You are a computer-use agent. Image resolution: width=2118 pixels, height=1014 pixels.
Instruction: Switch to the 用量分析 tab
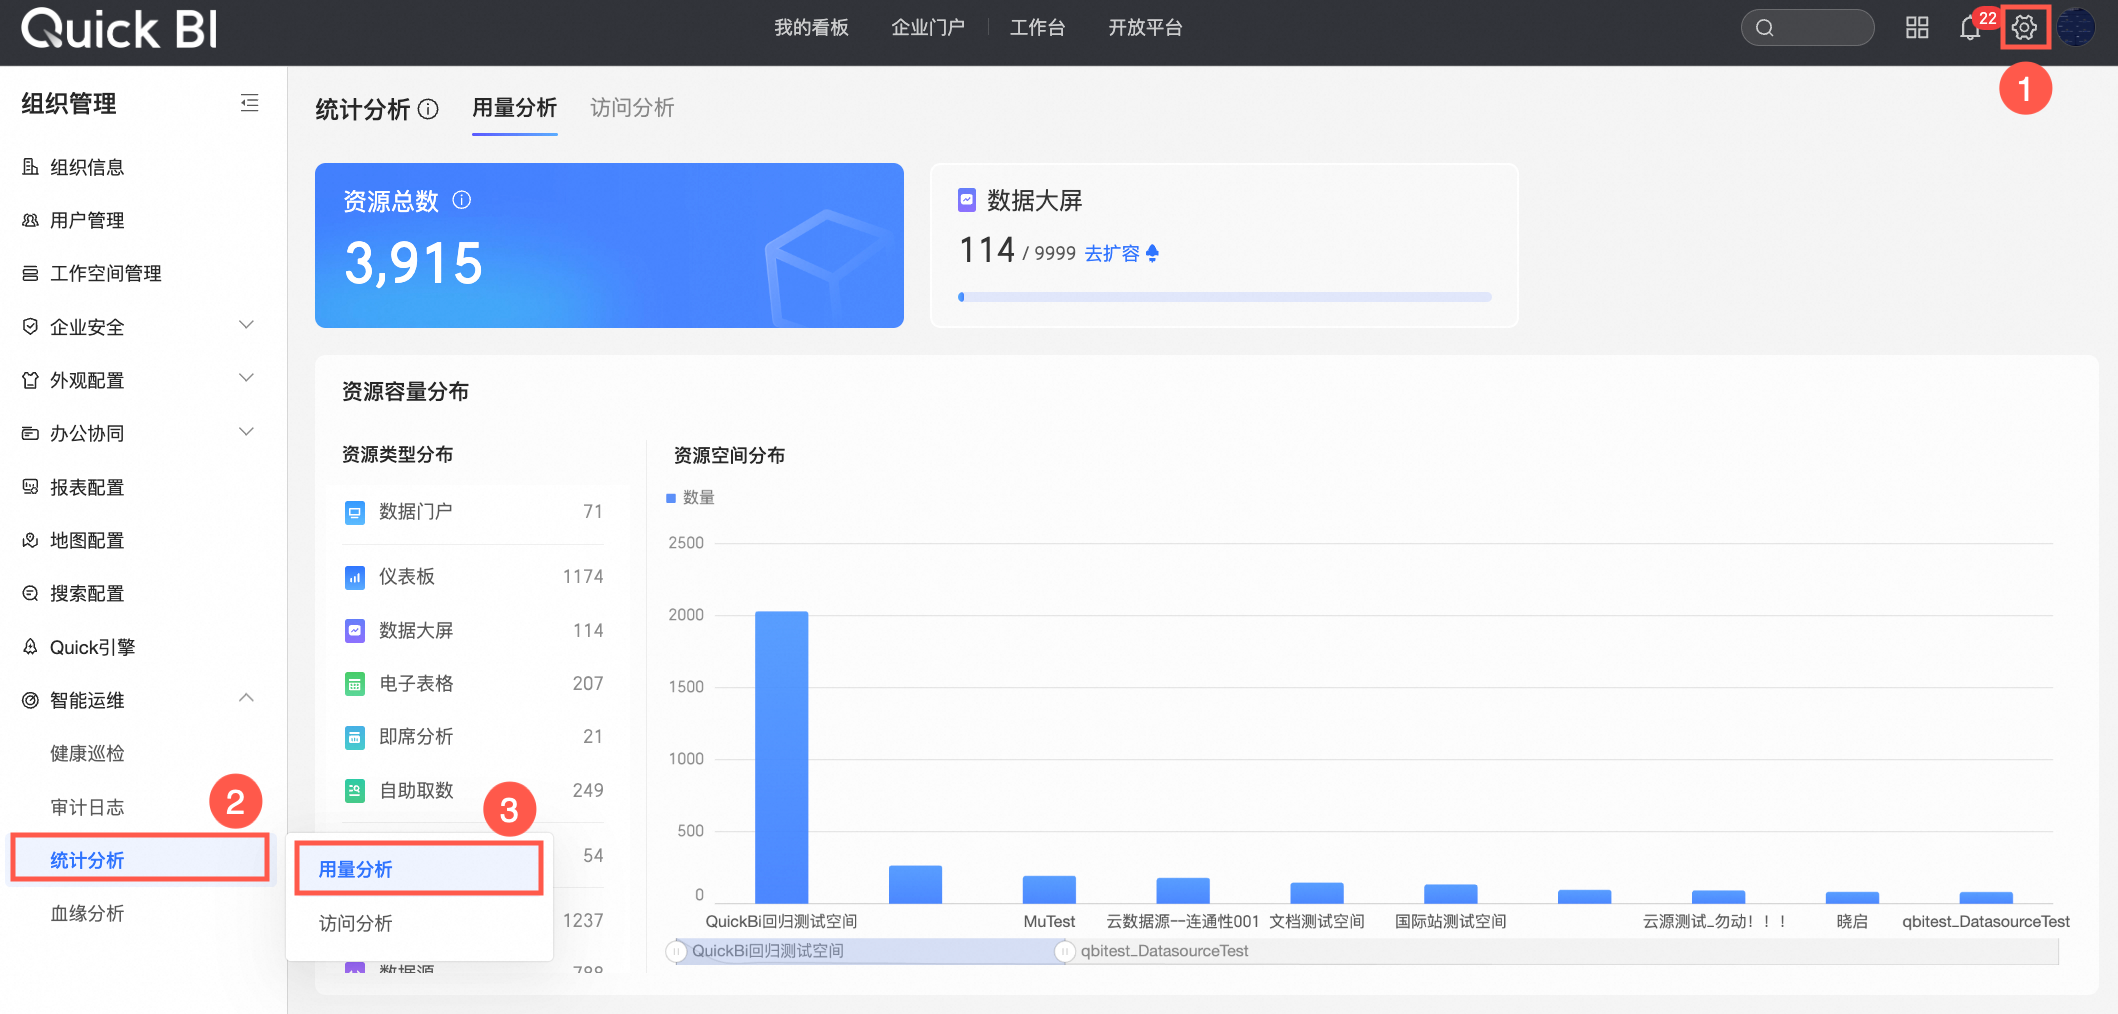515,108
